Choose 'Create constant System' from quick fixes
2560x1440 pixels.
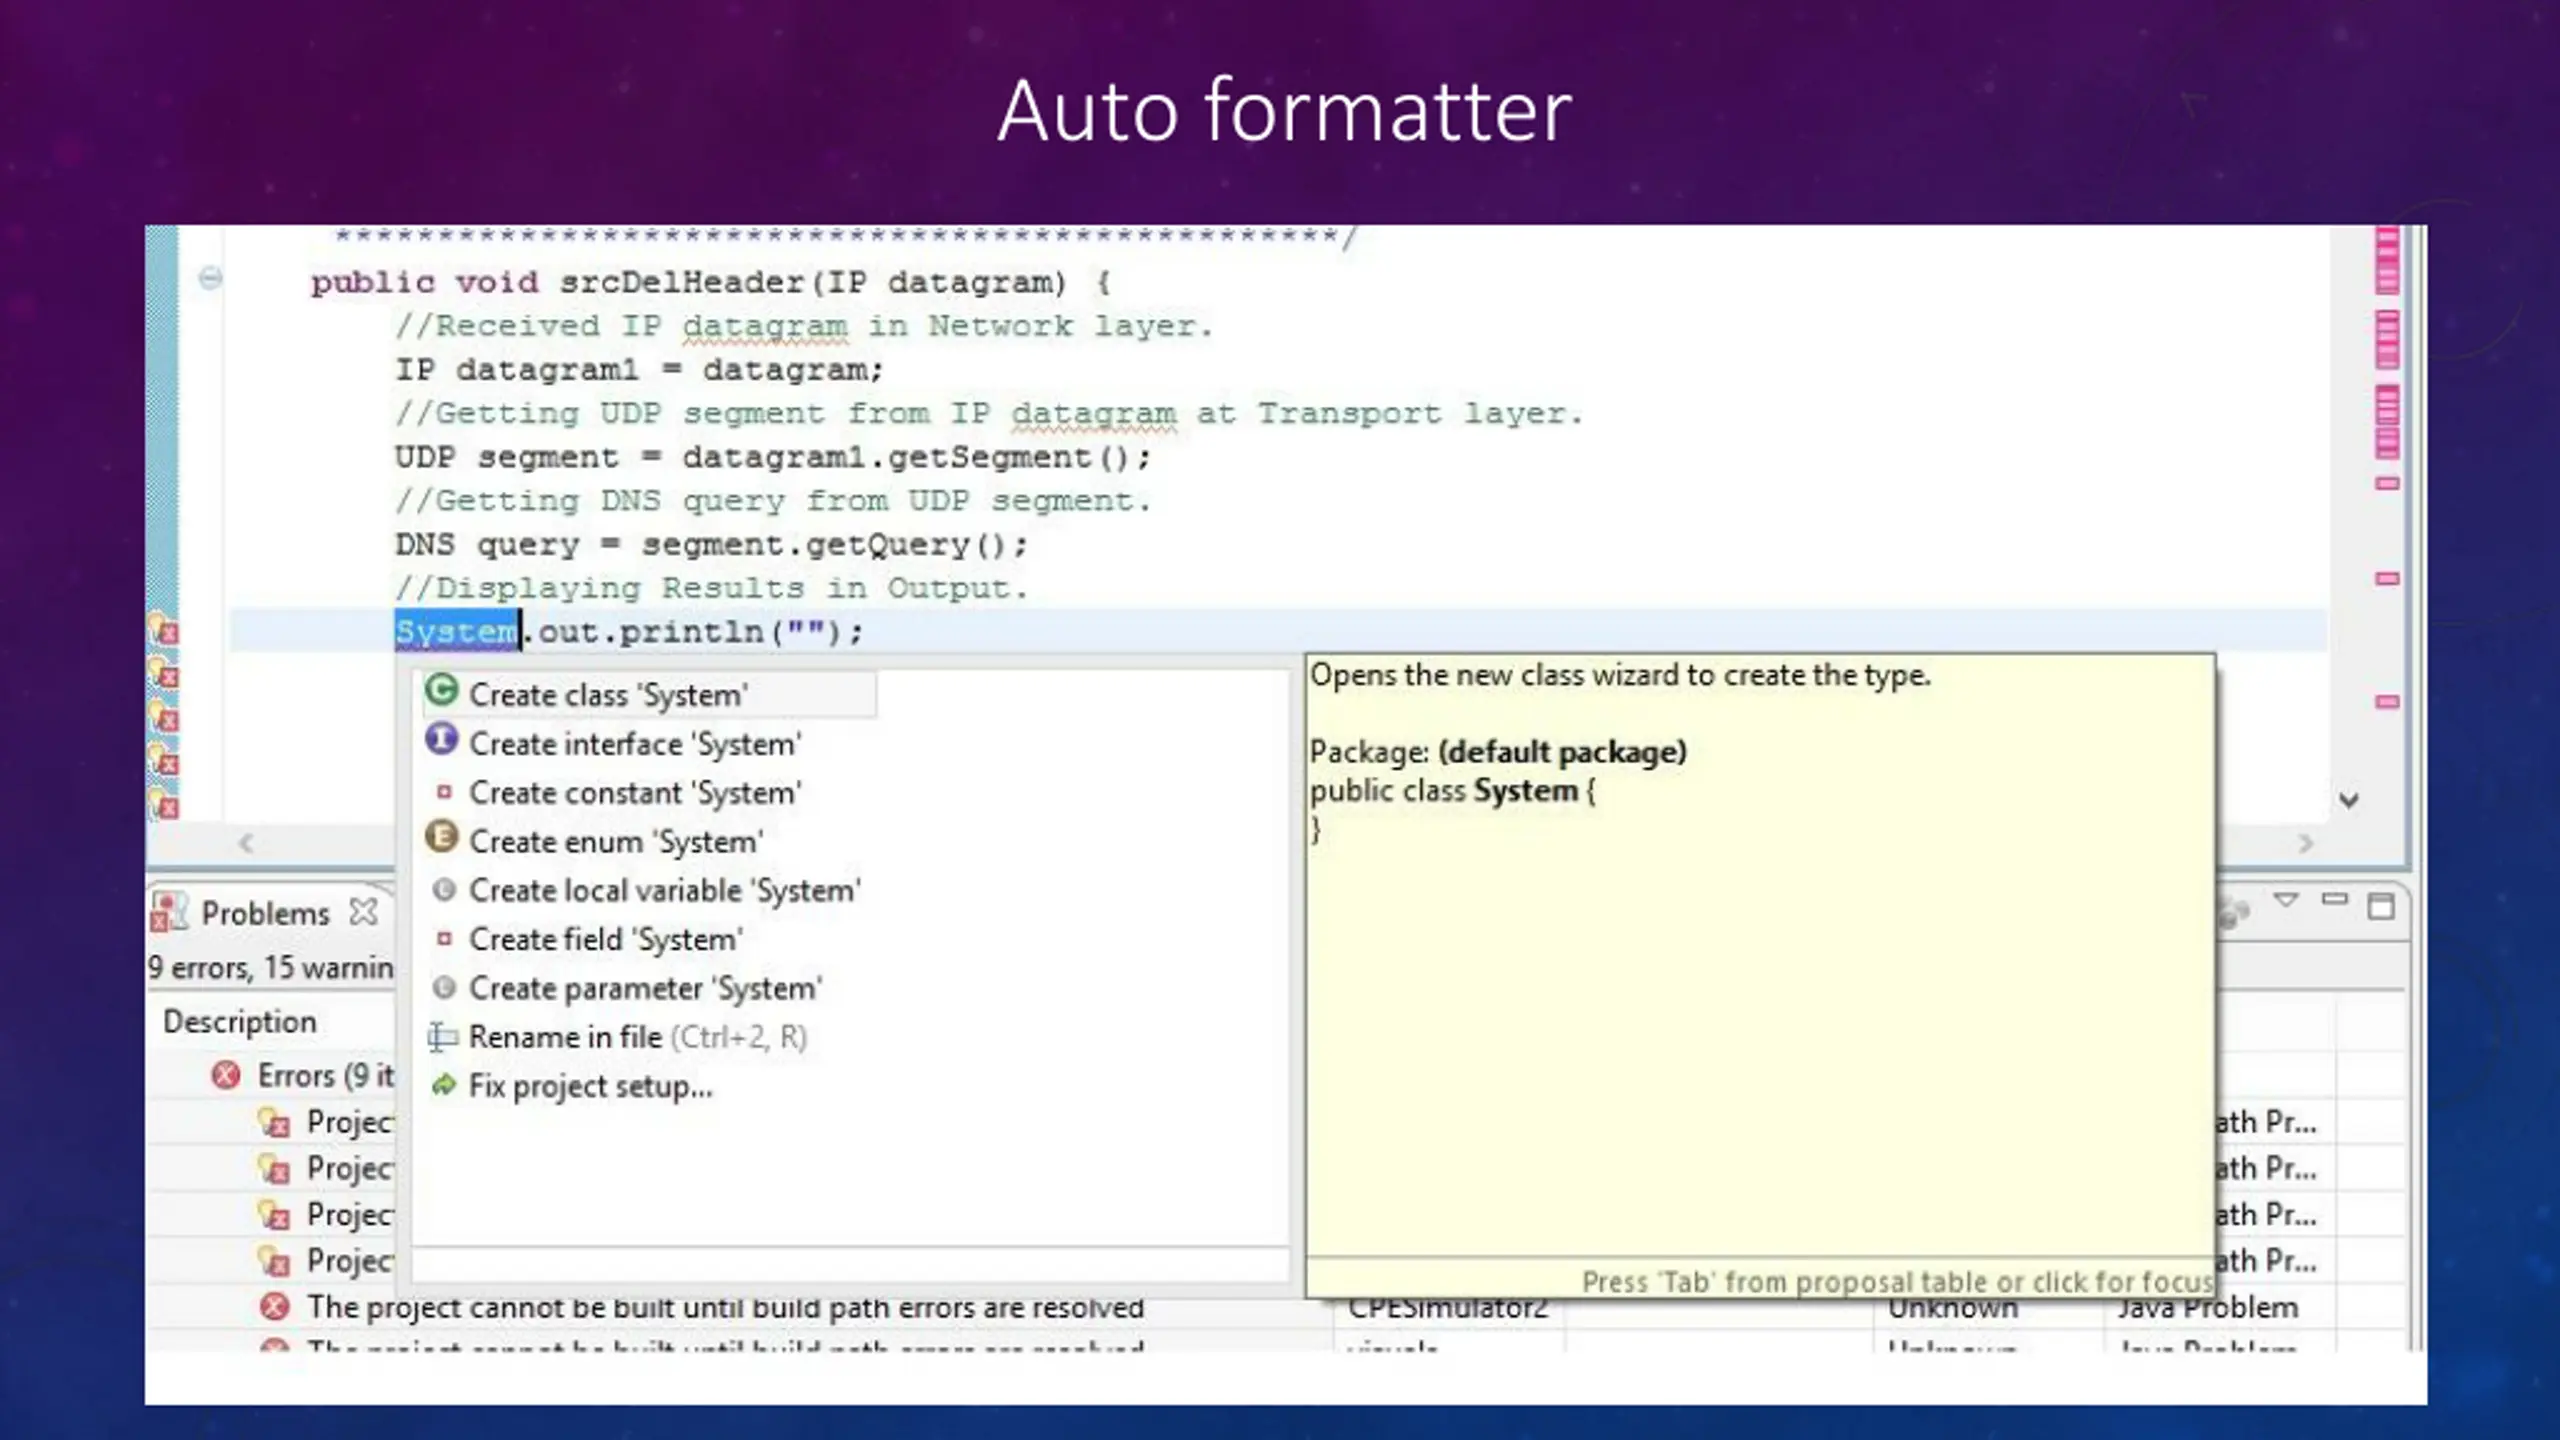(x=636, y=793)
